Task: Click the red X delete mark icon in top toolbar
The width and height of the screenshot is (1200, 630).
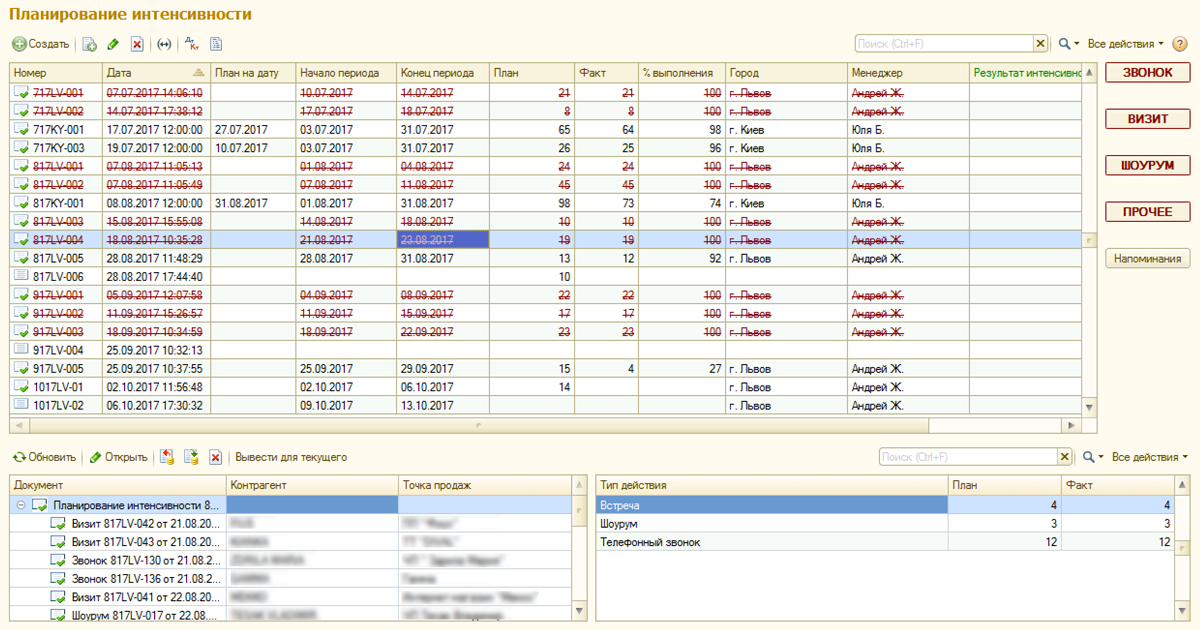Action: tap(137, 44)
